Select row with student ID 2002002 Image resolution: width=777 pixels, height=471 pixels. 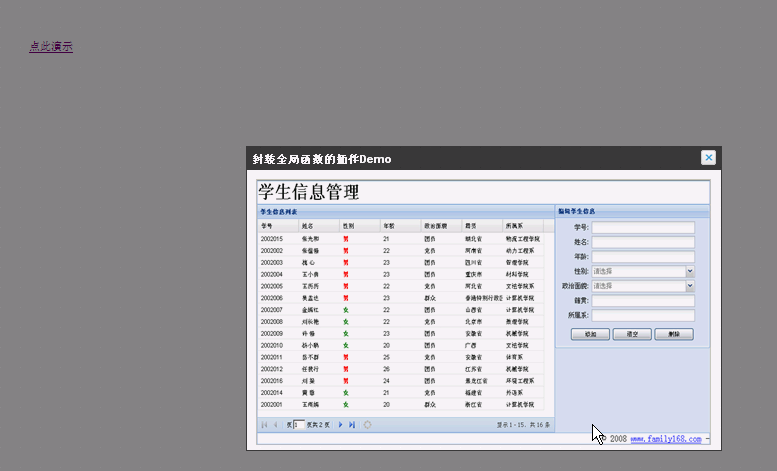coord(401,251)
